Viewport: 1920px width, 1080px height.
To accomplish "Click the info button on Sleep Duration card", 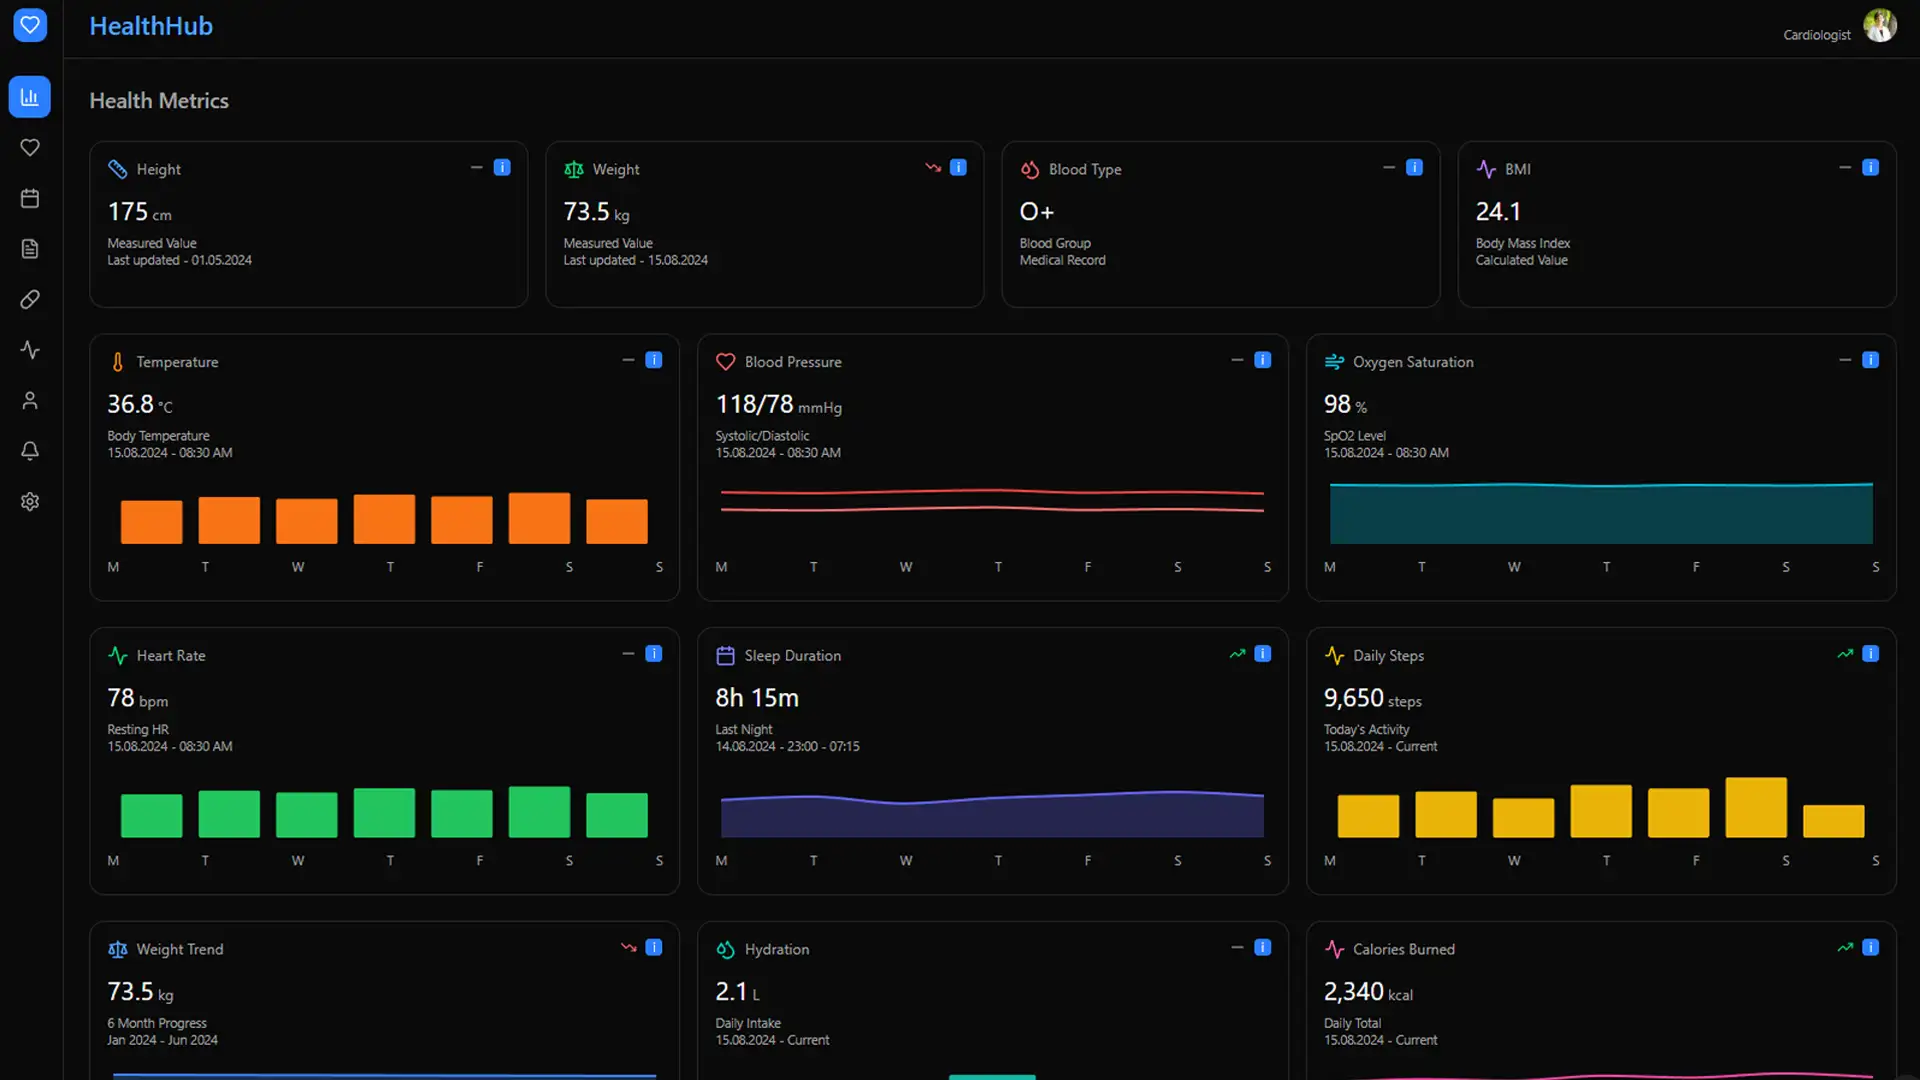I will pyautogui.click(x=1262, y=654).
